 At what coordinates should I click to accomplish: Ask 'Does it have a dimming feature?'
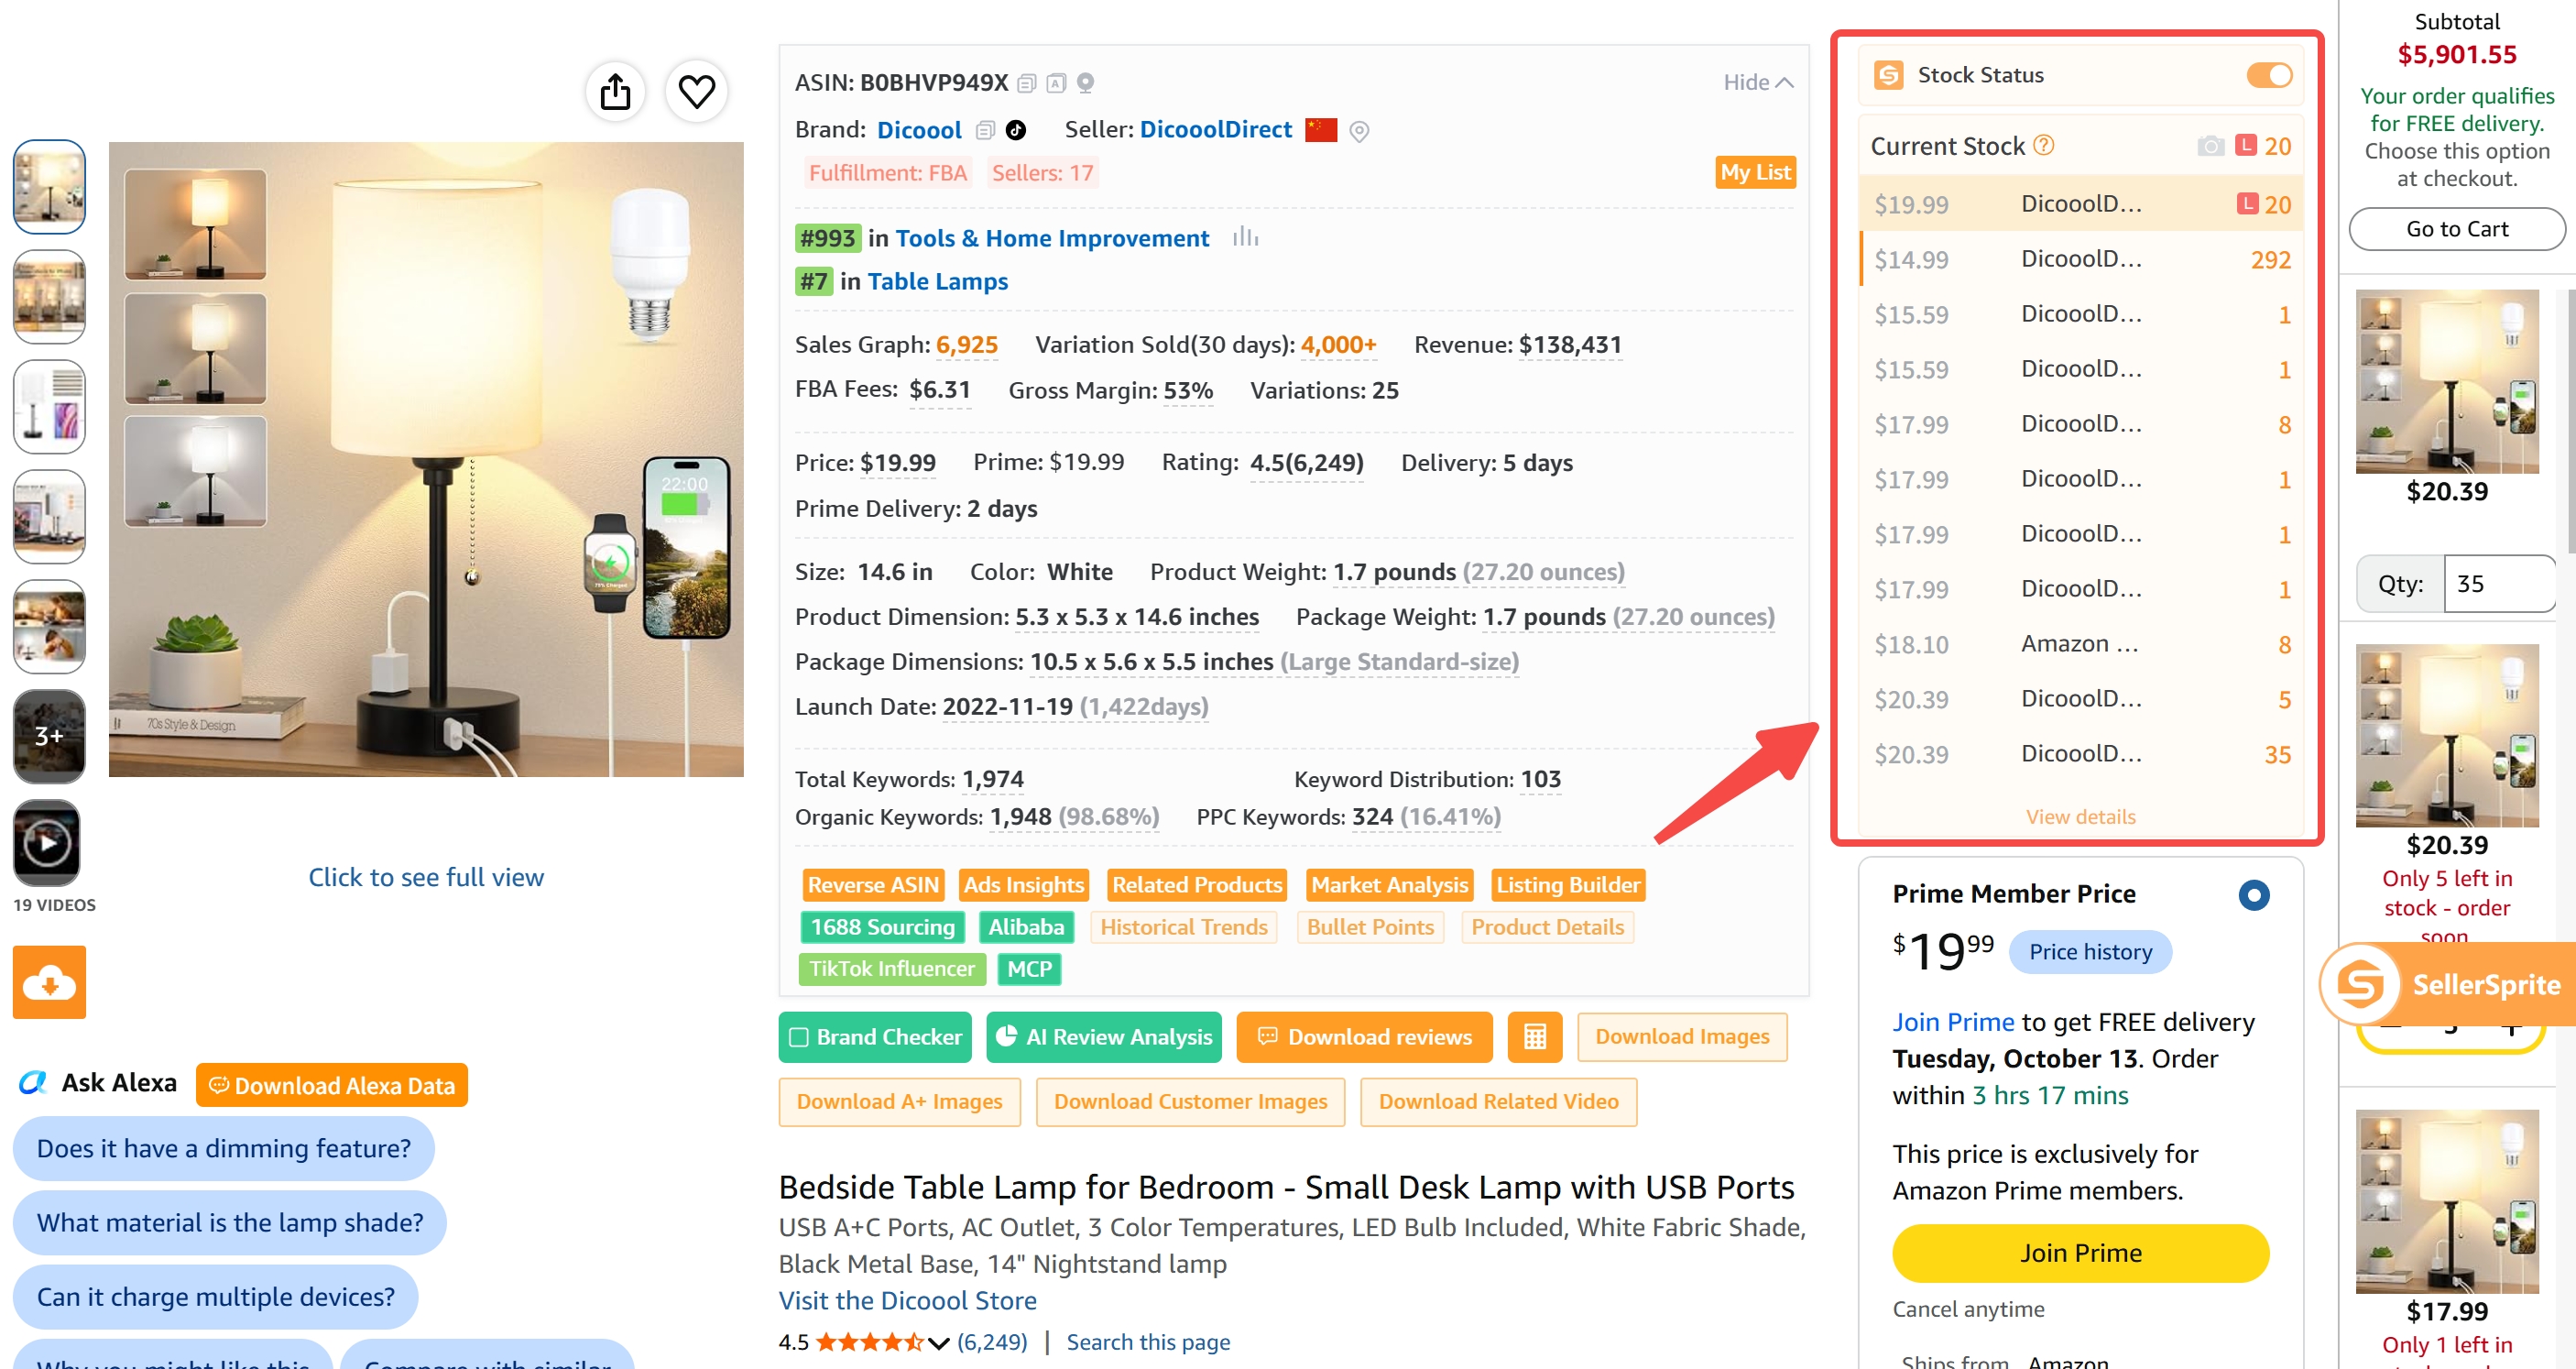pos(224,1148)
